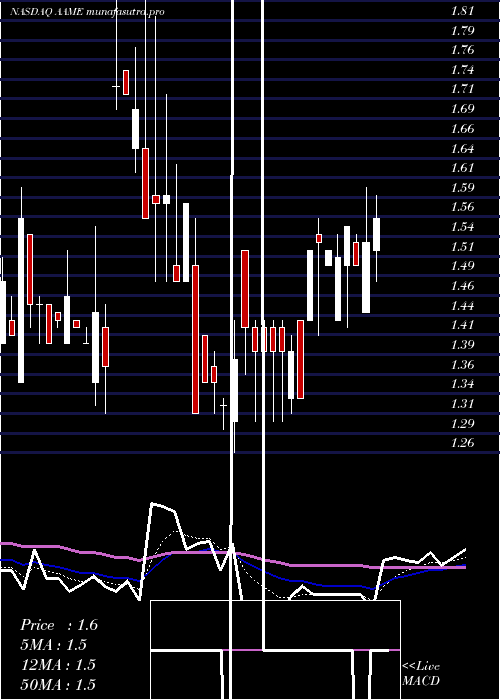Click the 1.26 price axis label
Image resolution: width=500 pixels, height=700 pixels.
point(462,442)
